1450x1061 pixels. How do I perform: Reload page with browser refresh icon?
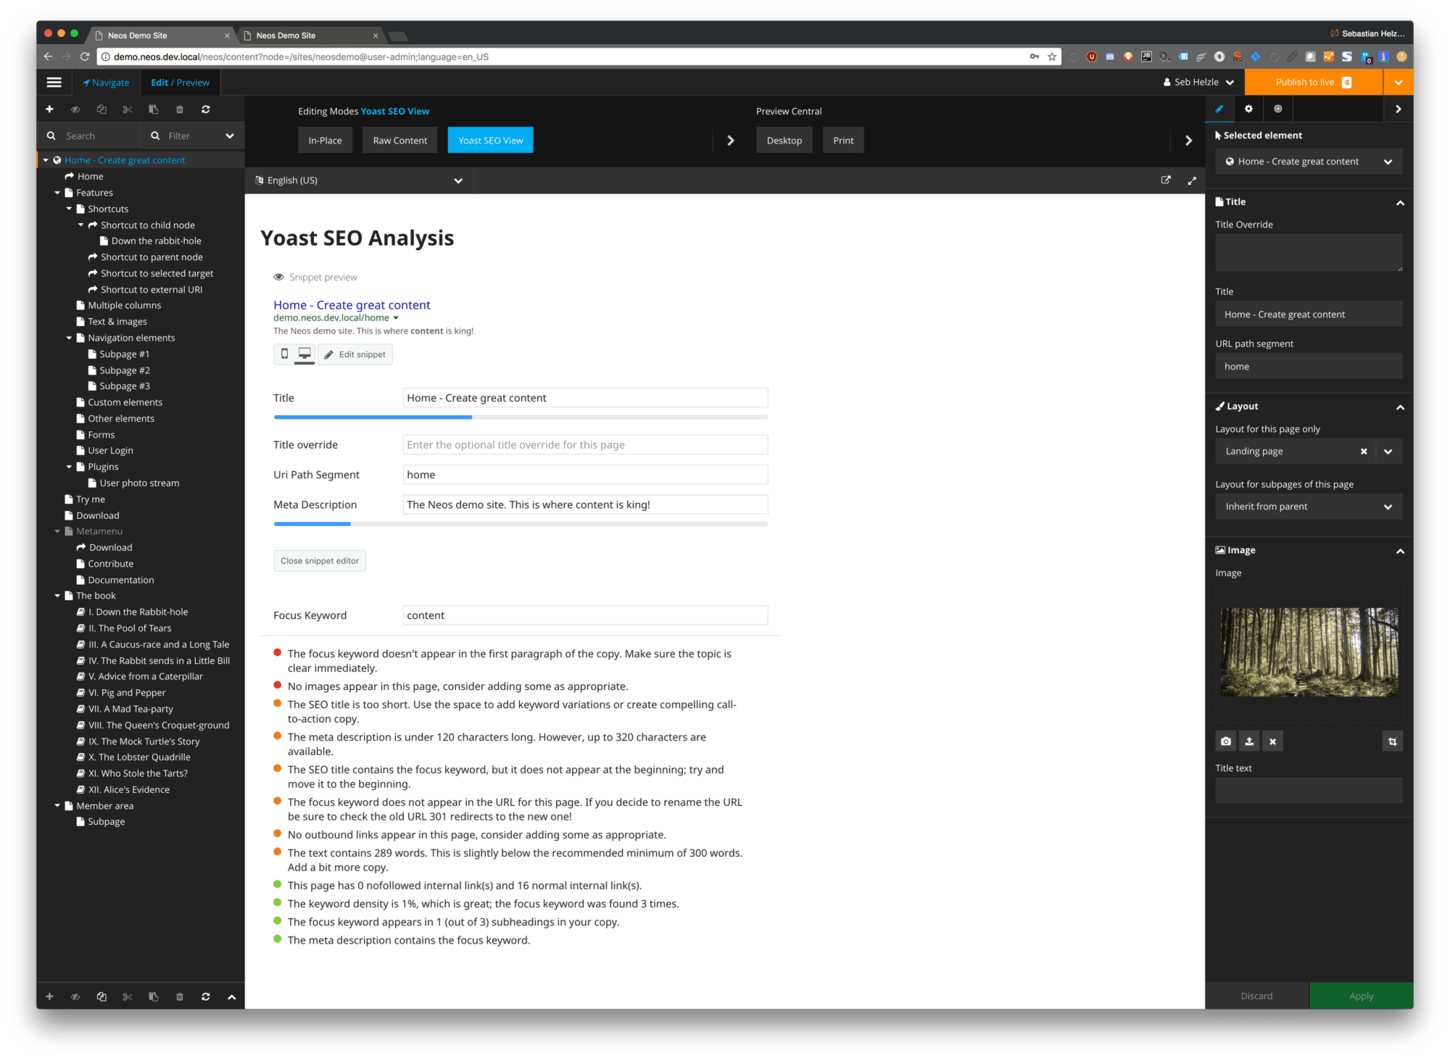point(85,57)
